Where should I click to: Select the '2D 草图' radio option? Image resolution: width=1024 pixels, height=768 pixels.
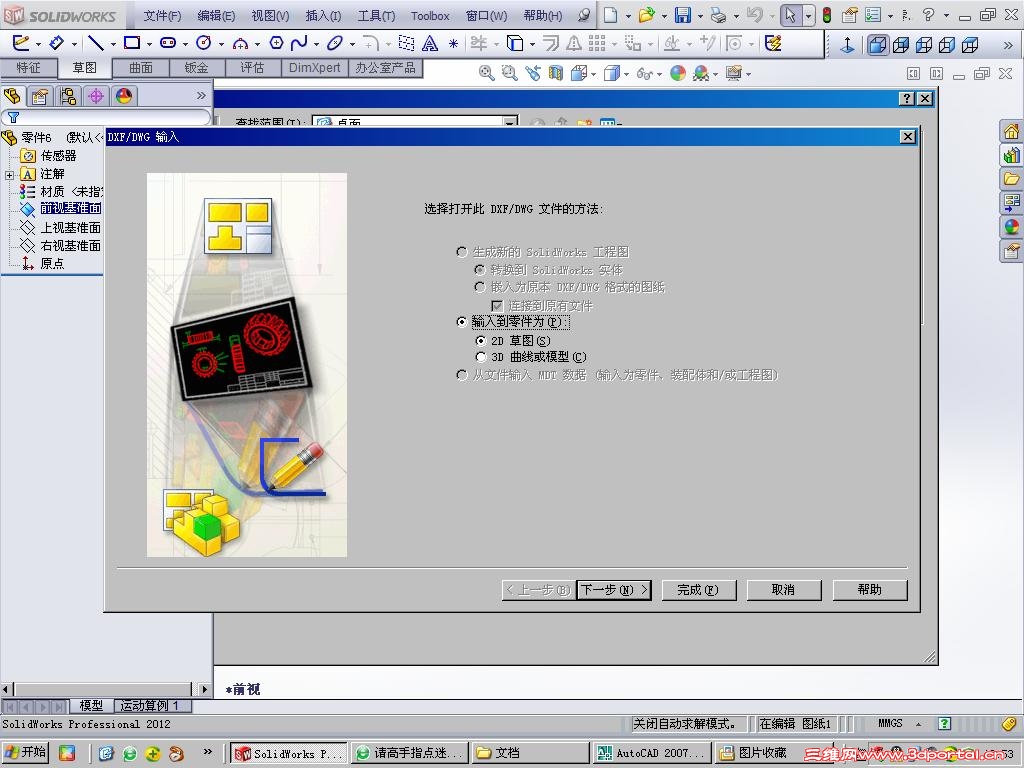tap(481, 341)
